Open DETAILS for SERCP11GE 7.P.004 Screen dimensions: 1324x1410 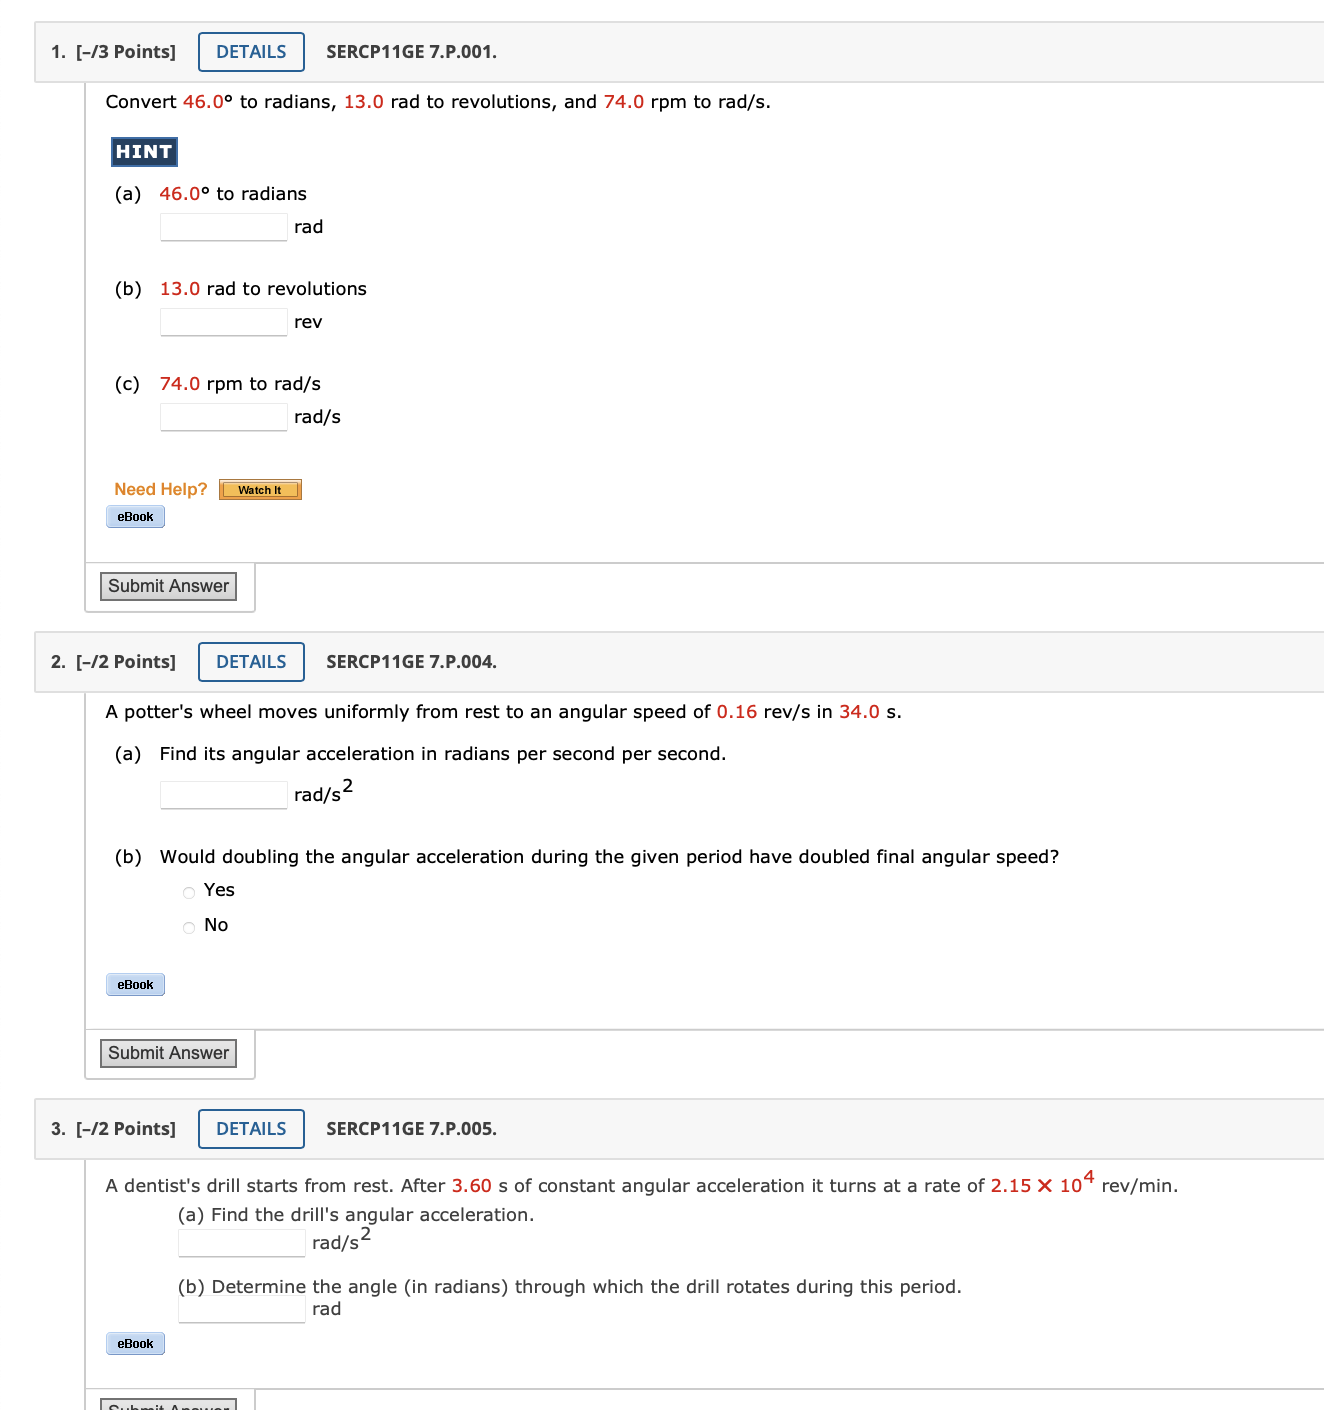[x=250, y=662]
